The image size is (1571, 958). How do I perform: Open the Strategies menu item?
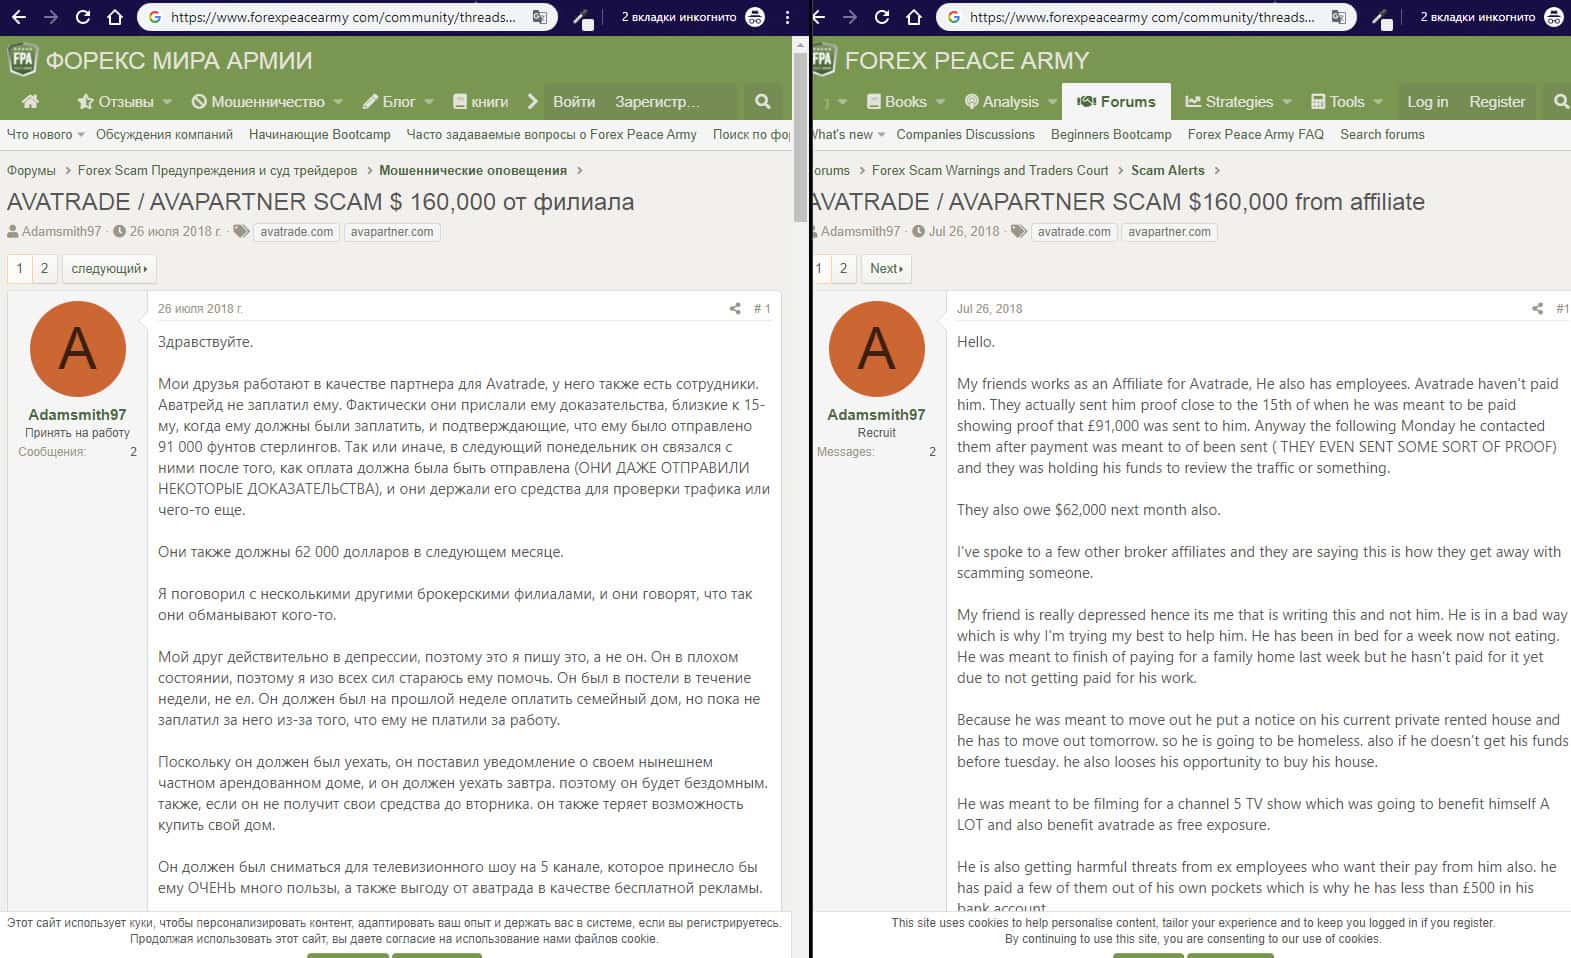(x=1229, y=102)
